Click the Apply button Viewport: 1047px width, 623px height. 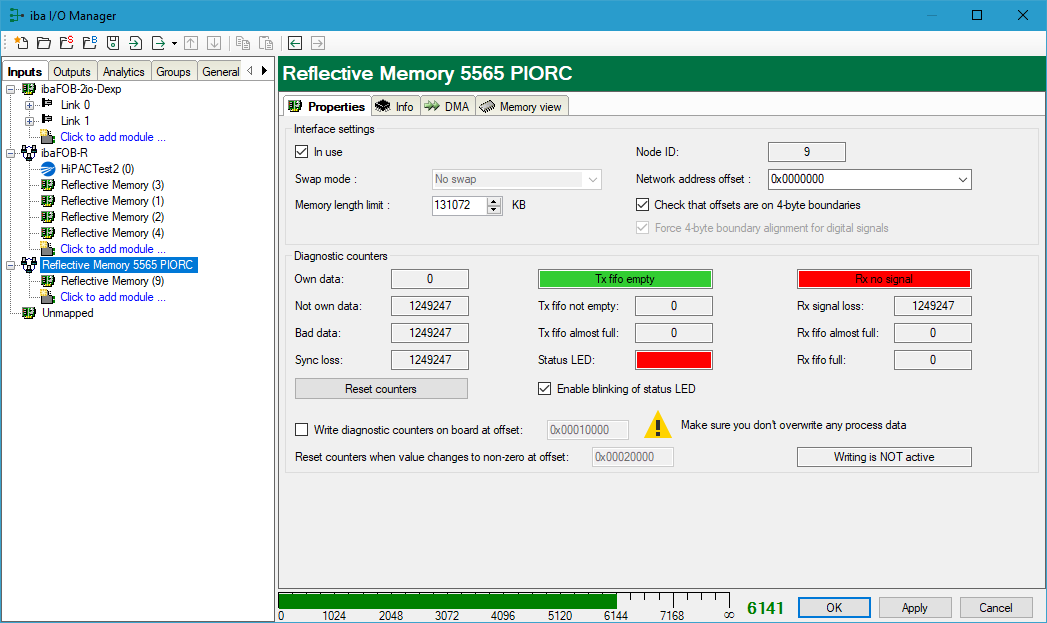(x=914, y=608)
